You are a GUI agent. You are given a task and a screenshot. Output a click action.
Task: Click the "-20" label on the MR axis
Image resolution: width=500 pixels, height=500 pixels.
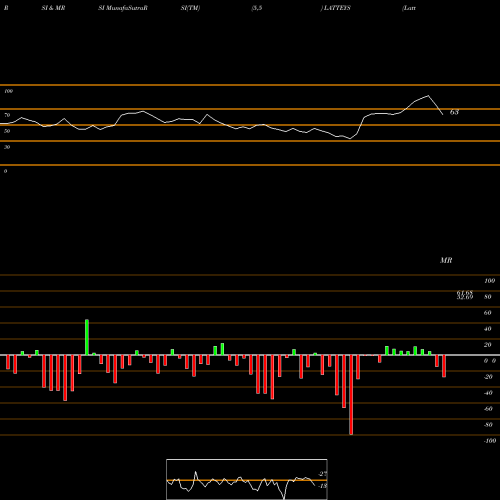point(488,377)
